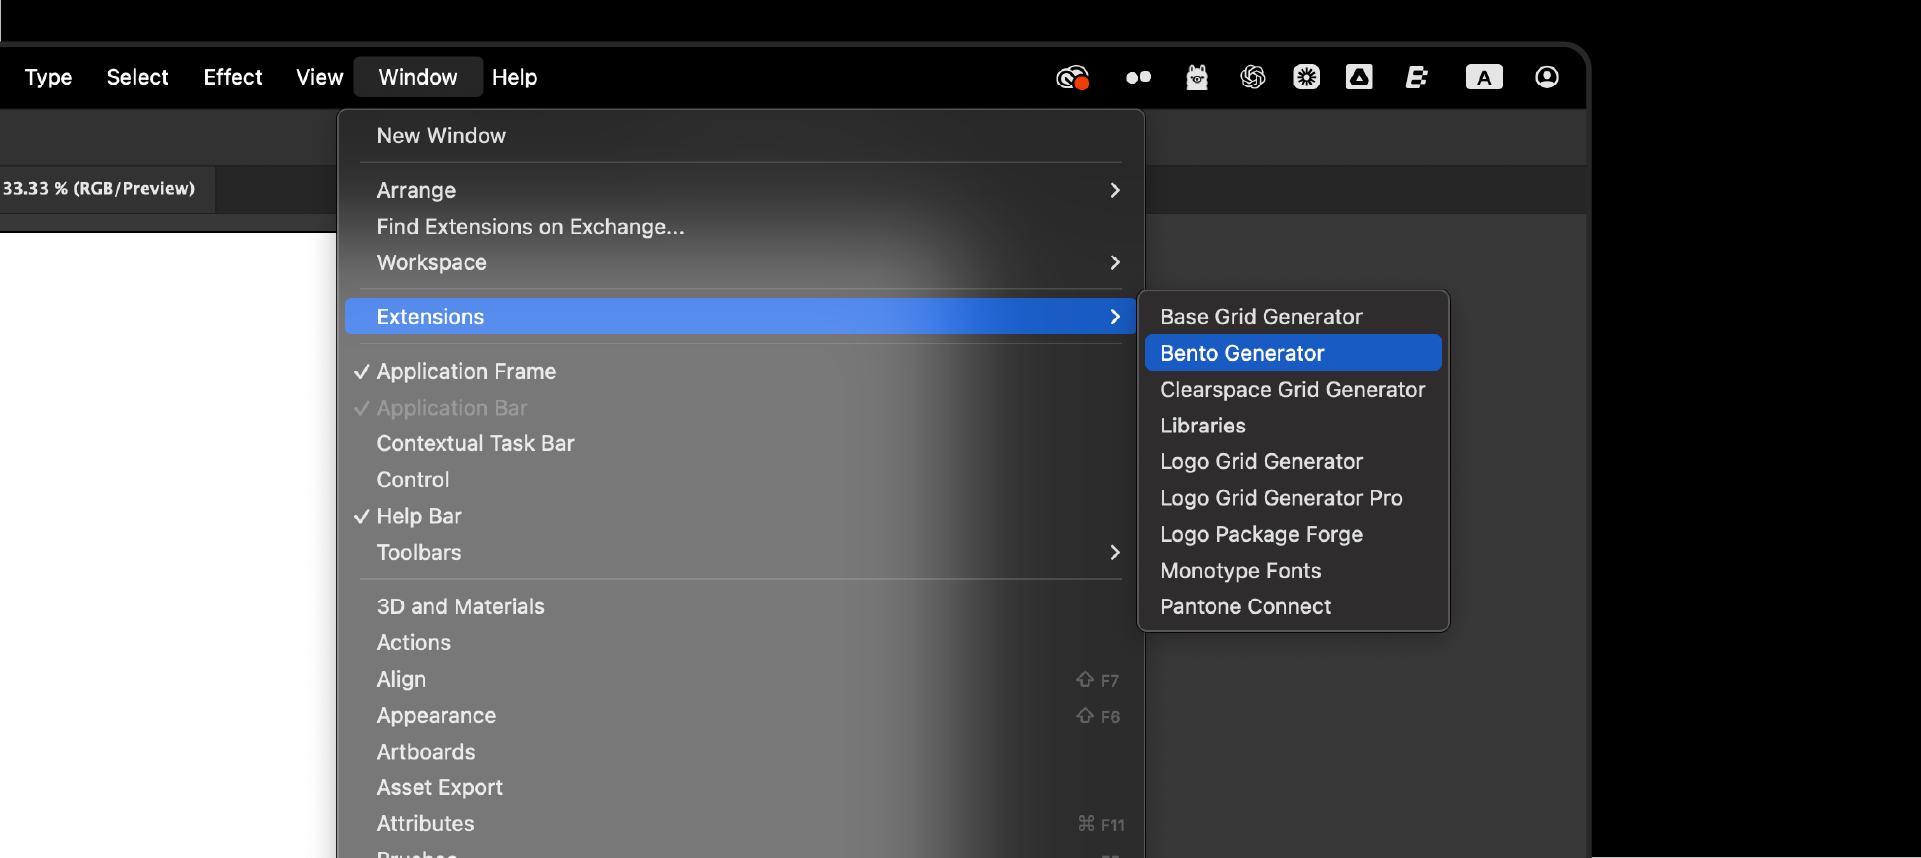This screenshot has width=1921, height=858.
Task: Open the Attributes panel
Action: pos(740,823)
